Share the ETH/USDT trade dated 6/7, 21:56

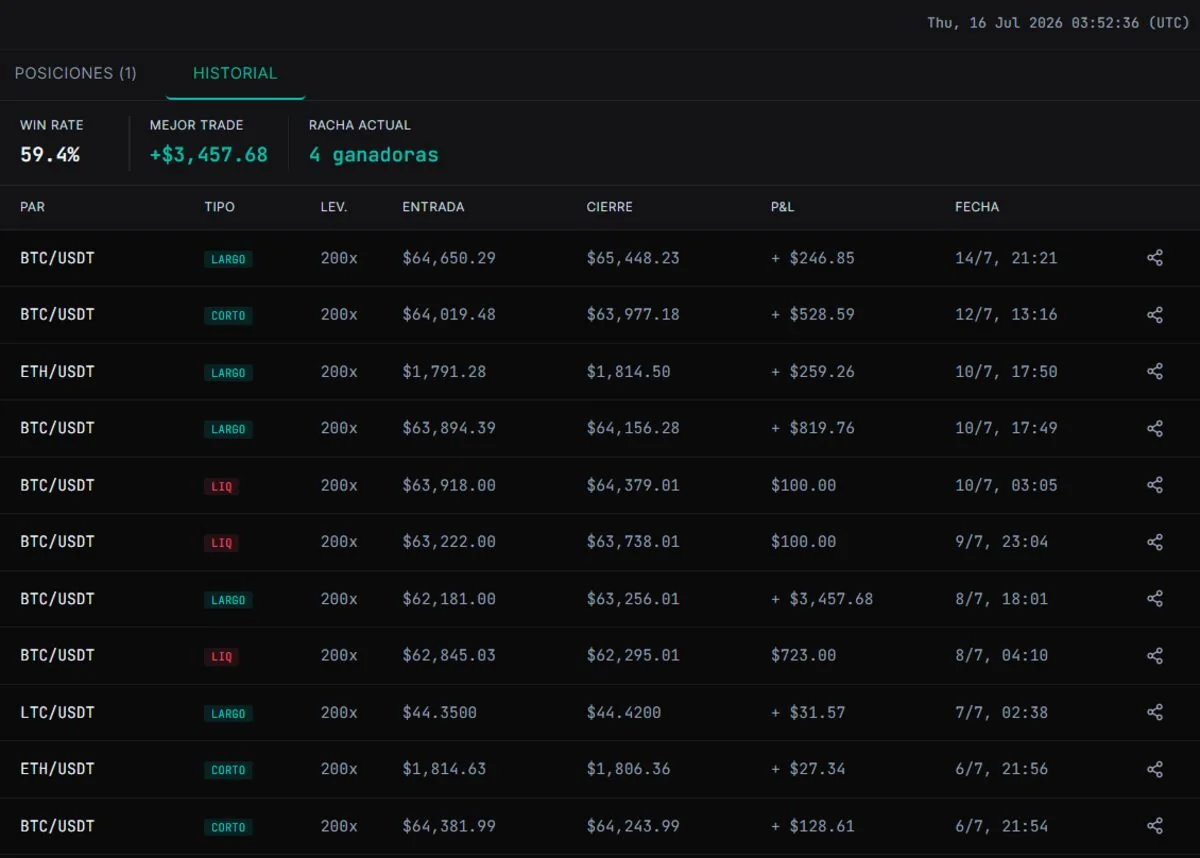point(1155,769)
